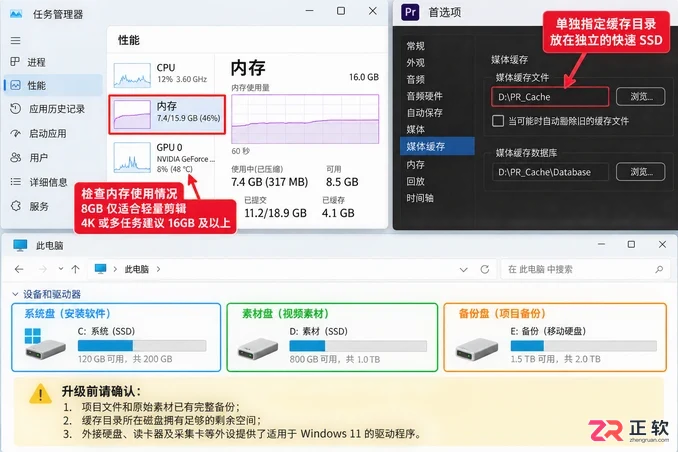Open the D: 素材 (SSD) drive

click(332, 337)
